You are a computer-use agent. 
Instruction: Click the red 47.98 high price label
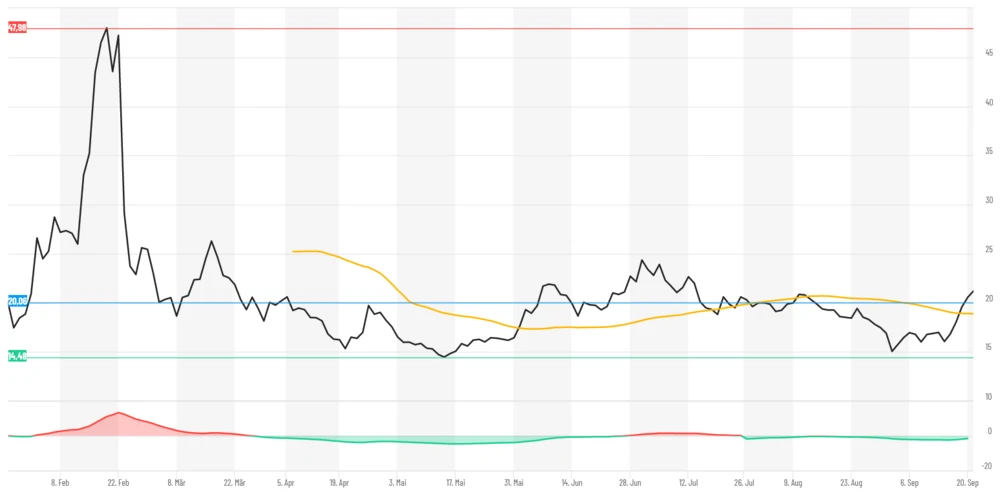17,28
